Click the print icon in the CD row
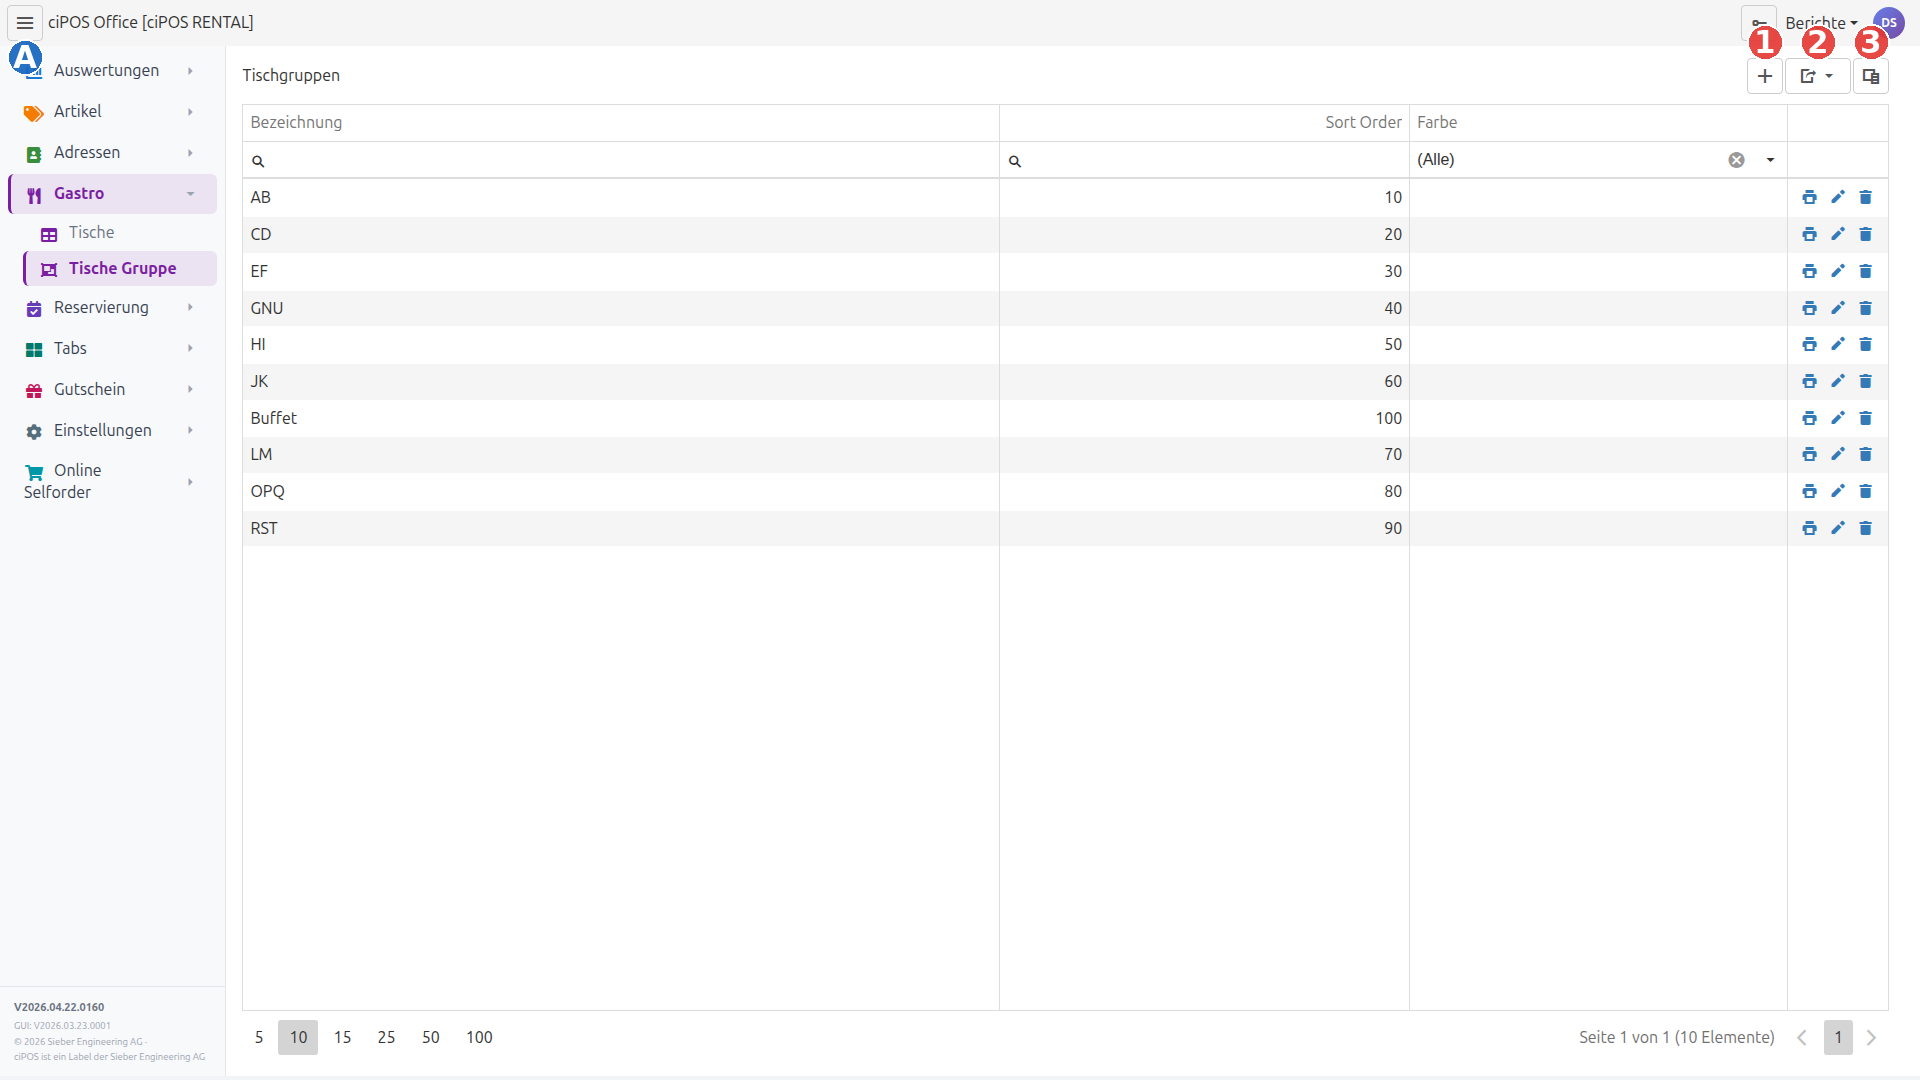Viewport: 1920px width, 1080px height. [x=1809, y=234]
